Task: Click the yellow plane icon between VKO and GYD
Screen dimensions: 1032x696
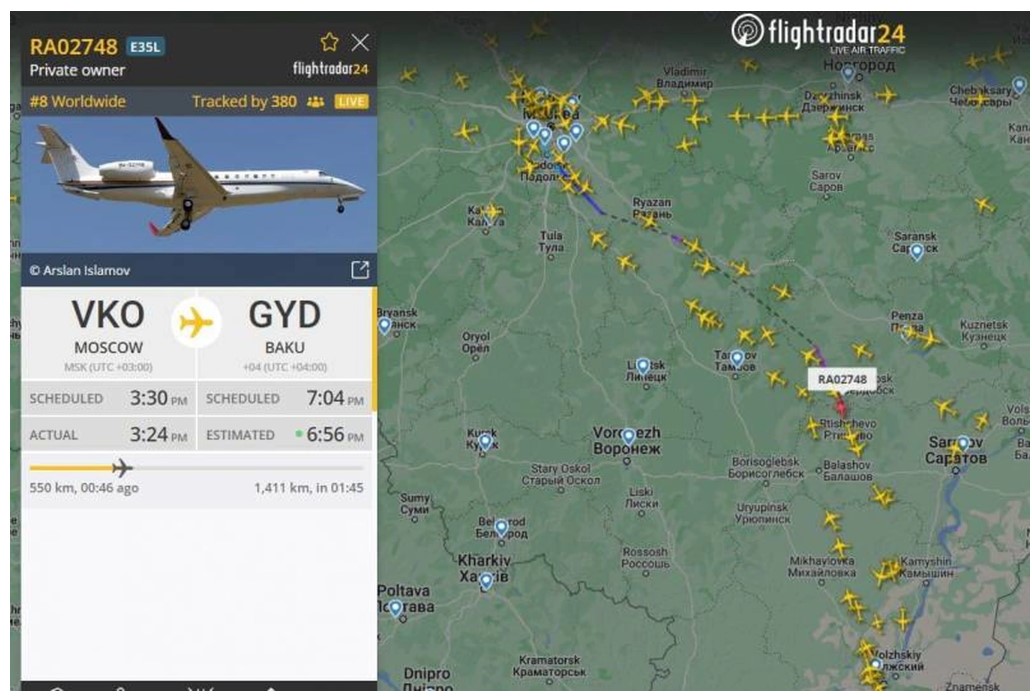Action: click(196, 323)
